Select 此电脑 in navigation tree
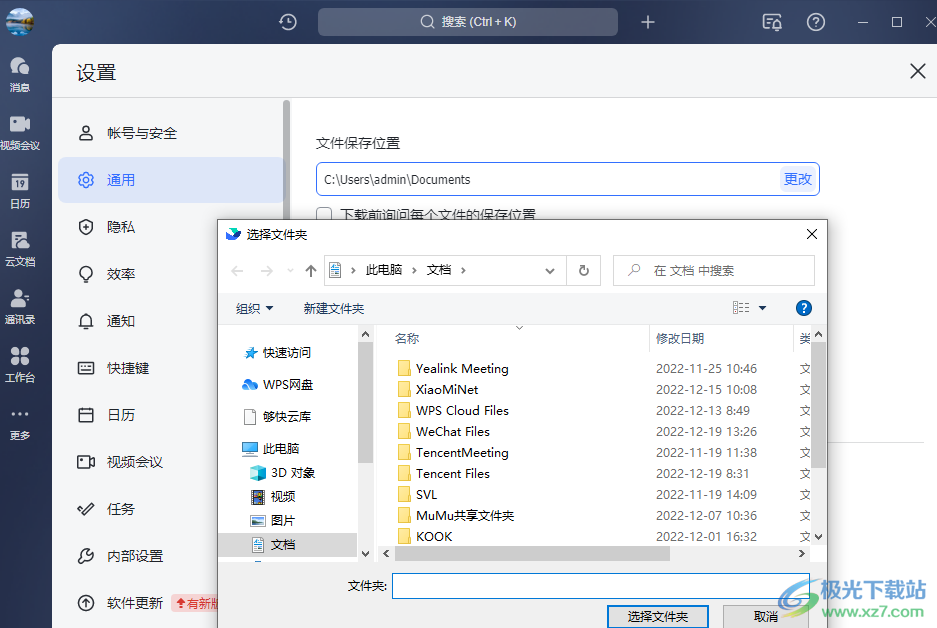 pyautogui.click(x=270, y=448)
